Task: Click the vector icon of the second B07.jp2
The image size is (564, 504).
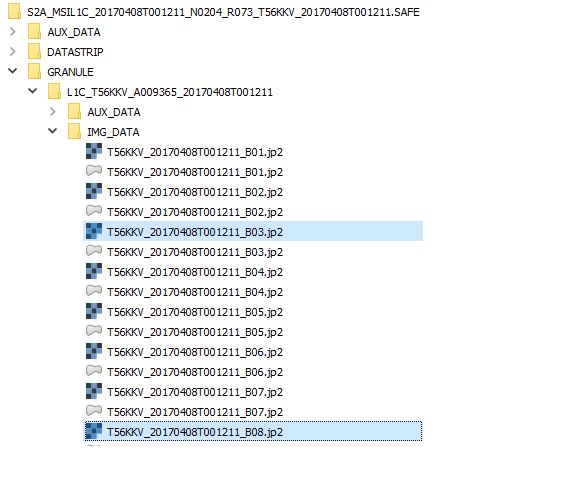Action: coord(94,410)
